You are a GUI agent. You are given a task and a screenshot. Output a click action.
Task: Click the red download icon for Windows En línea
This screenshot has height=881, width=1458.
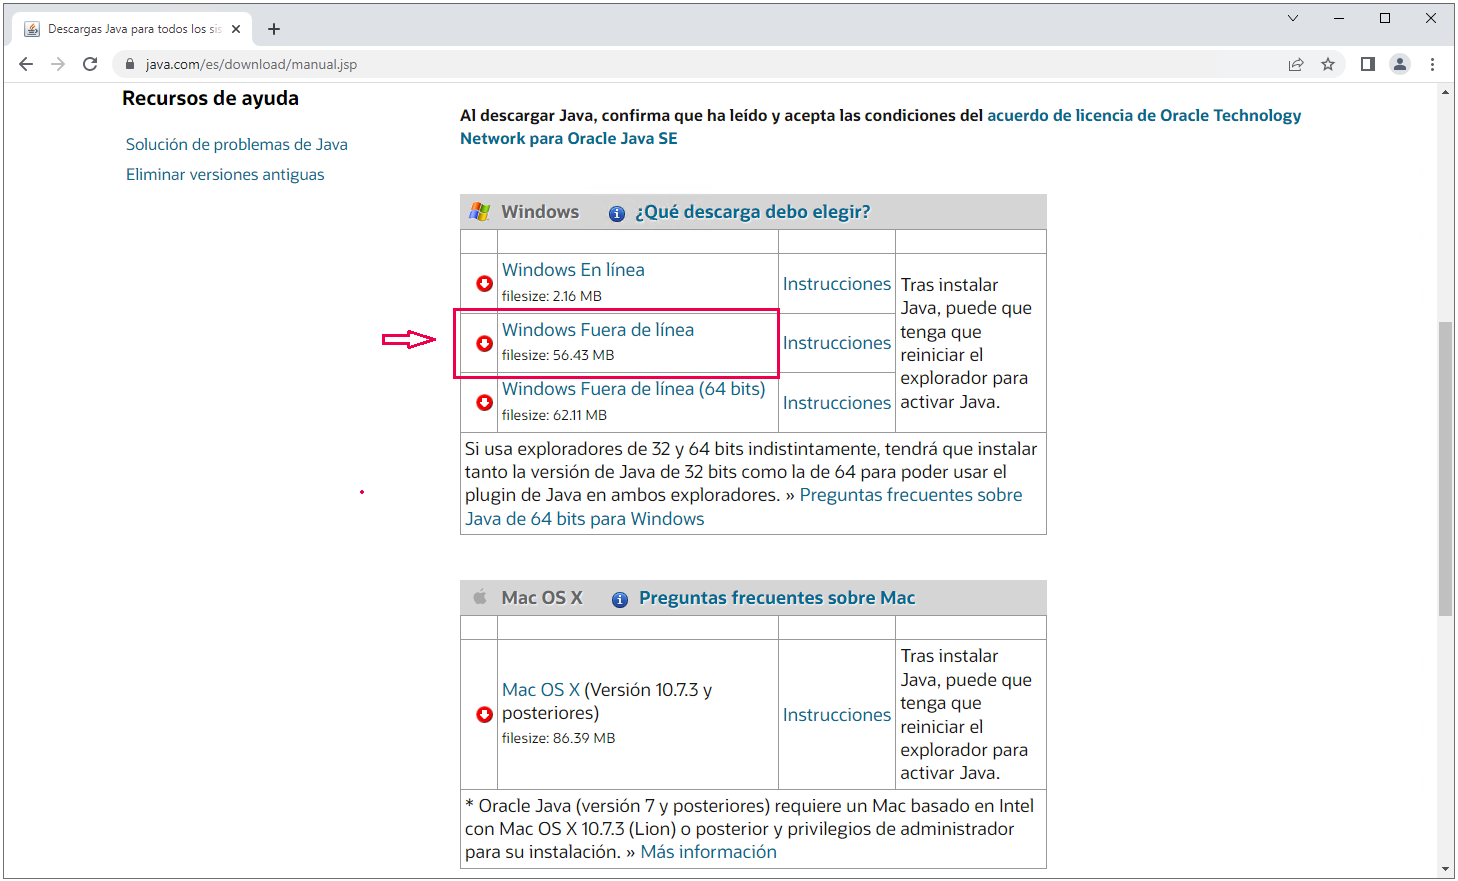point(484,283)
